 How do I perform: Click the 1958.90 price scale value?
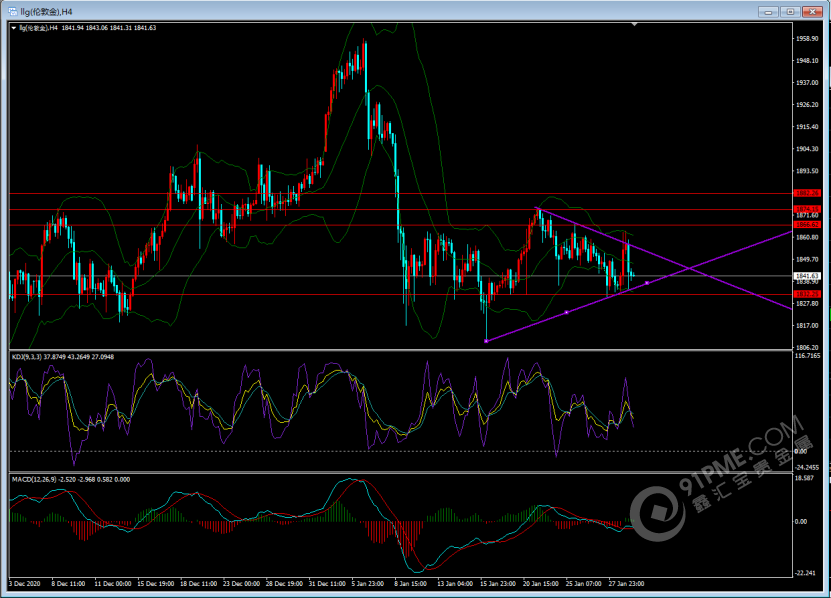pos(807,39)
